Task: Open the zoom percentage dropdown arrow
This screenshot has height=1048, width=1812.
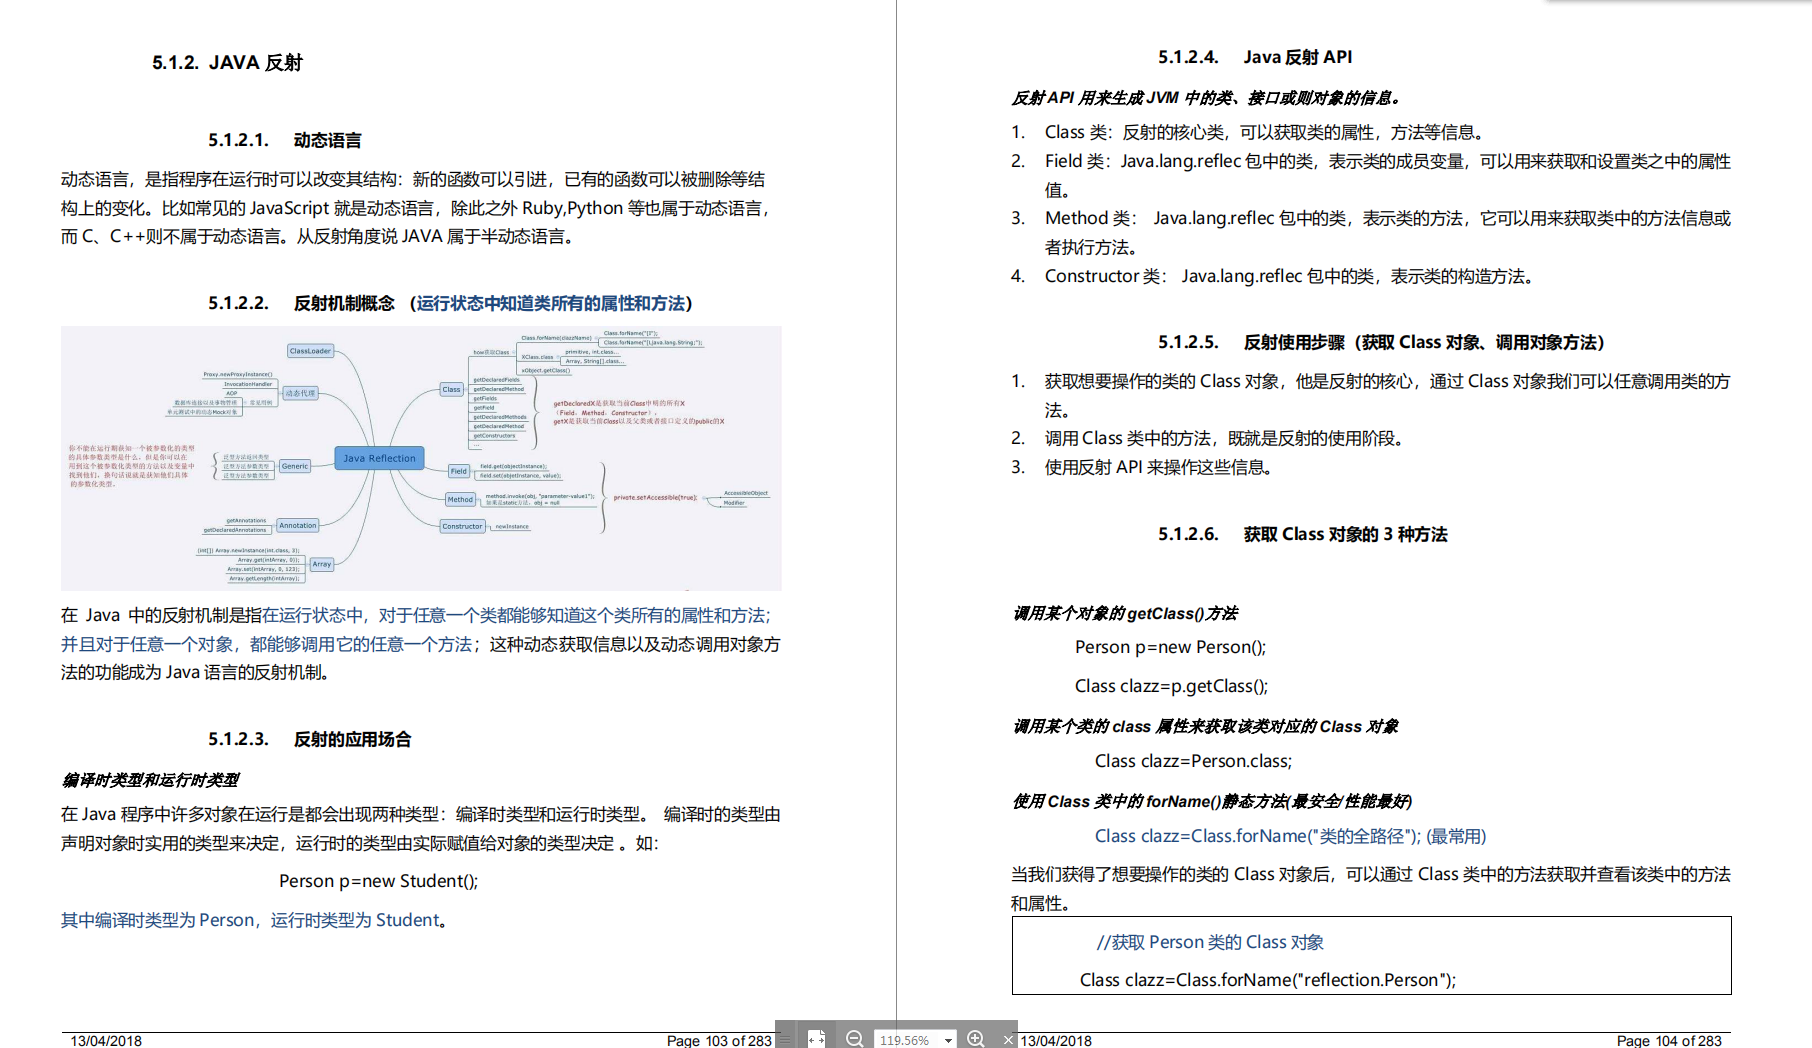Action: (x=948, y=1041)
